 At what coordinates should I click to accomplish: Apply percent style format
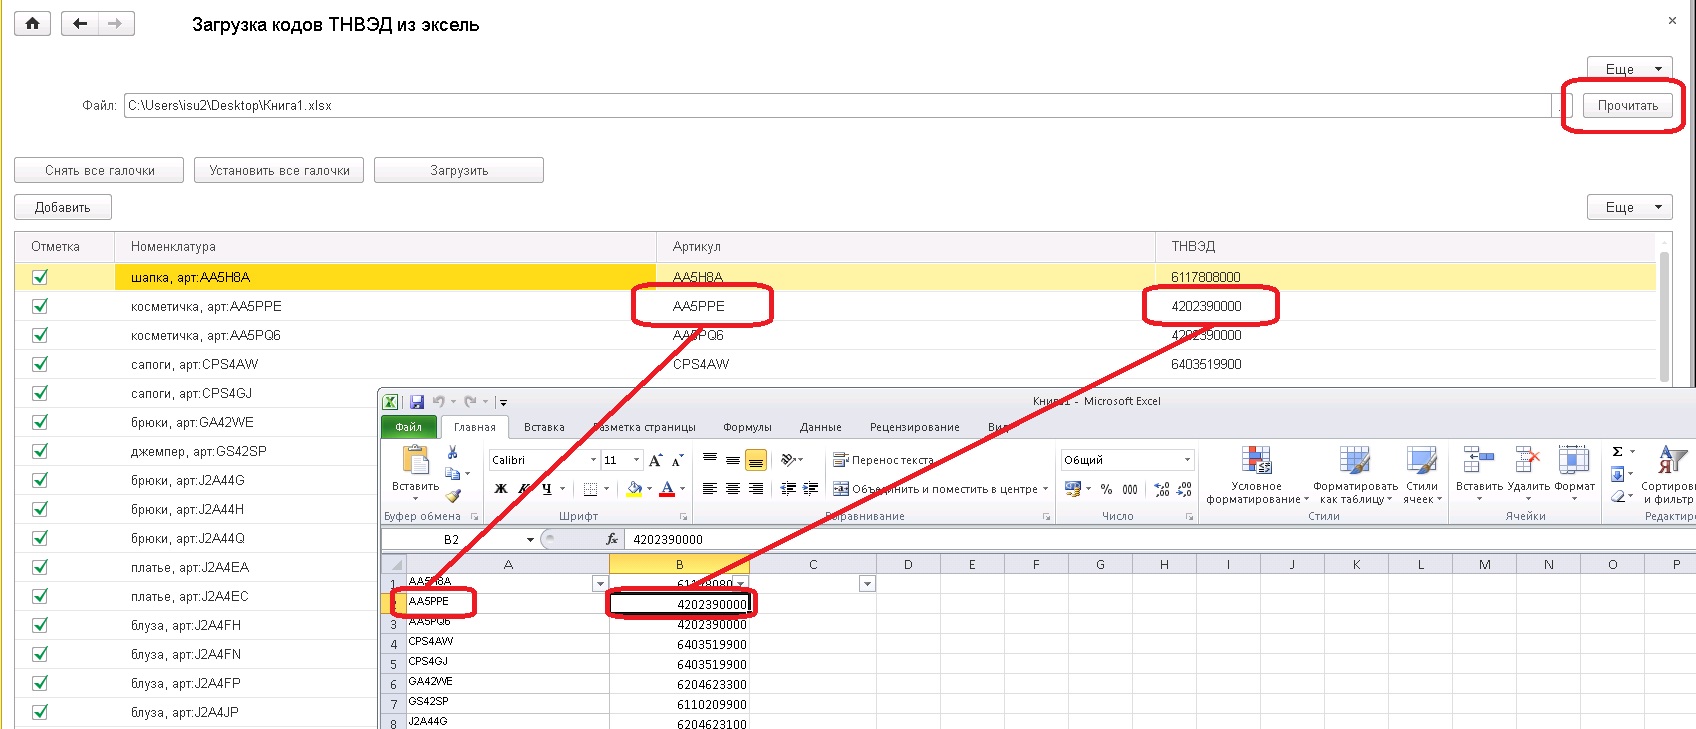1107,489
